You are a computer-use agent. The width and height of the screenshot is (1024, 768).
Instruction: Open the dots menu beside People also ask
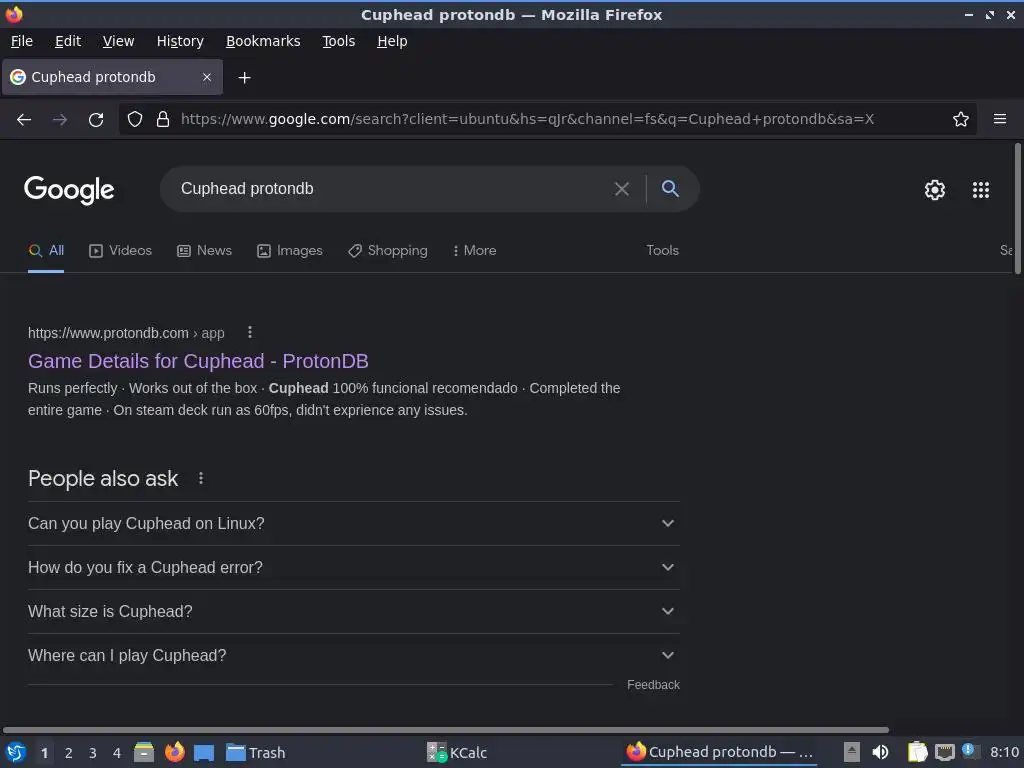click(x=200, y=479)
